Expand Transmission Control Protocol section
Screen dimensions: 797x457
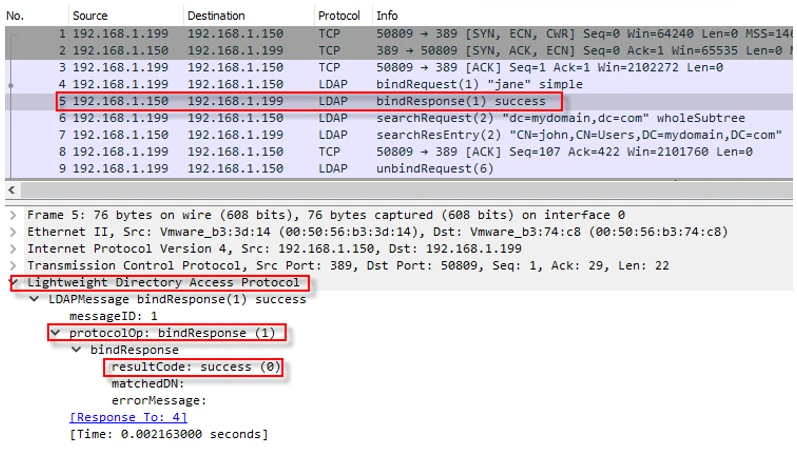[x=13, y=266]
